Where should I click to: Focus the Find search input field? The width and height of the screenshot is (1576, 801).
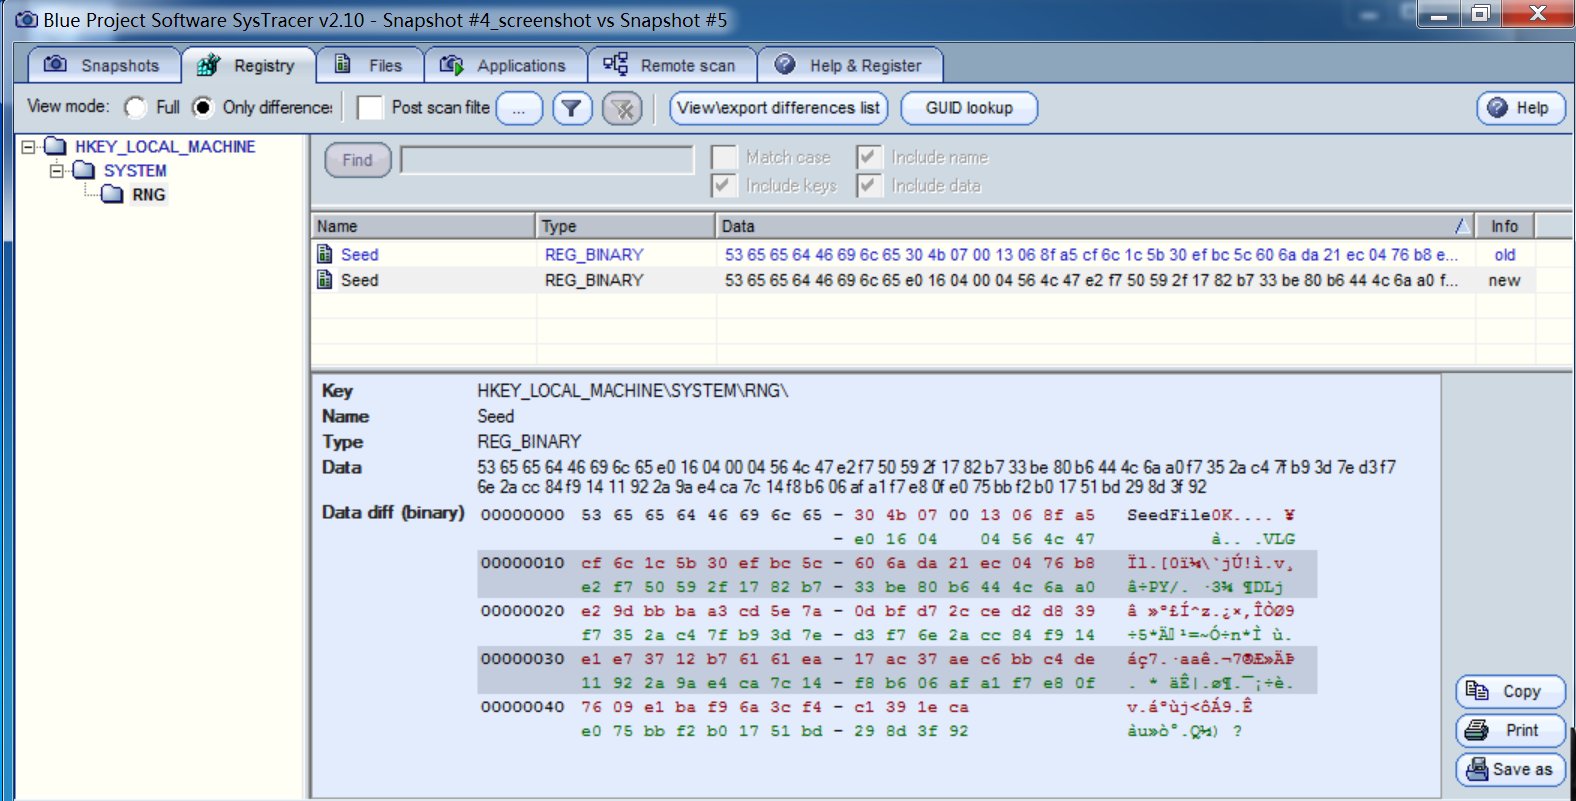[547, 160]
